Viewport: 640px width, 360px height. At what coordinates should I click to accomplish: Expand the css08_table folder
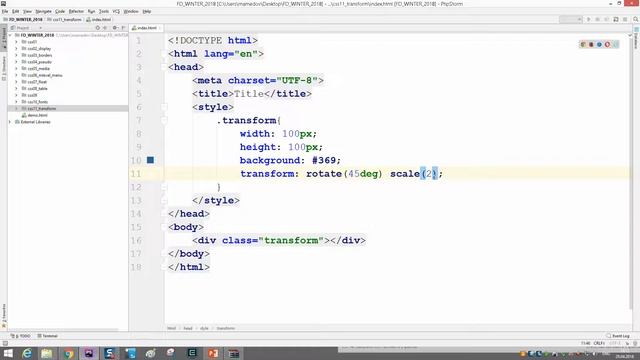16,88
